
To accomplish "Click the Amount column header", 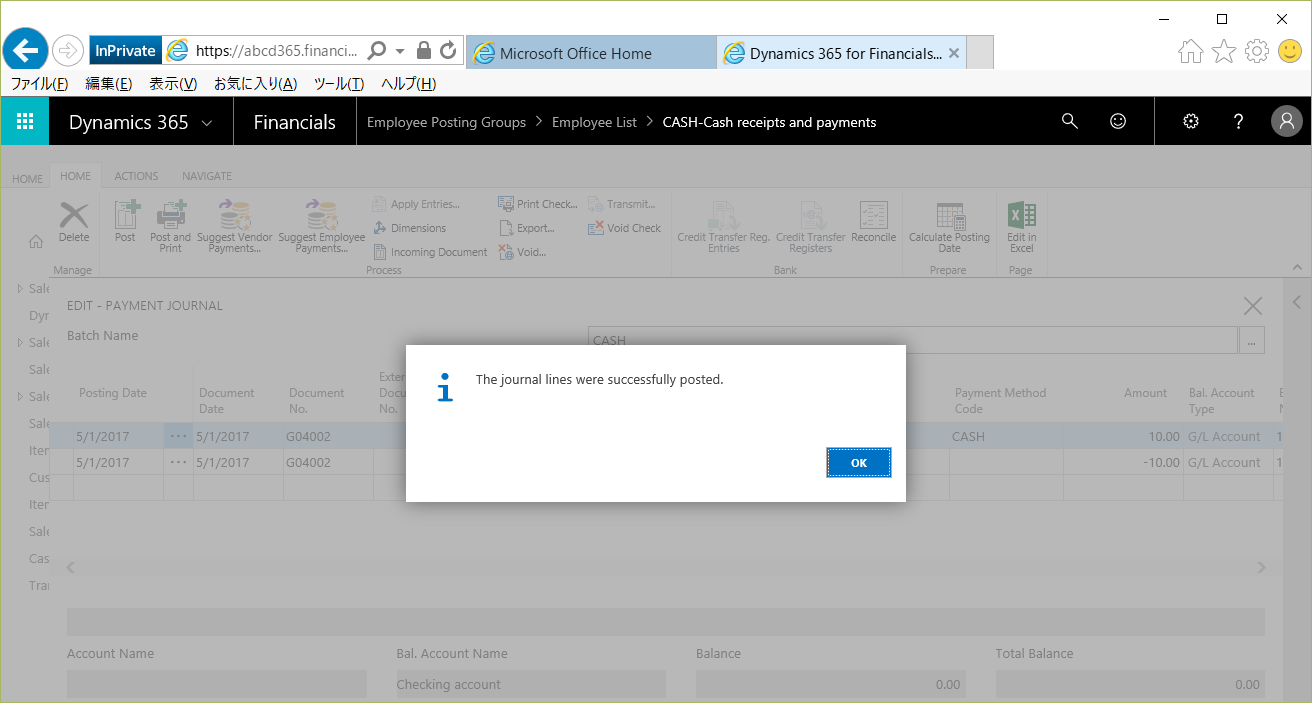I will pos(1145,393).
